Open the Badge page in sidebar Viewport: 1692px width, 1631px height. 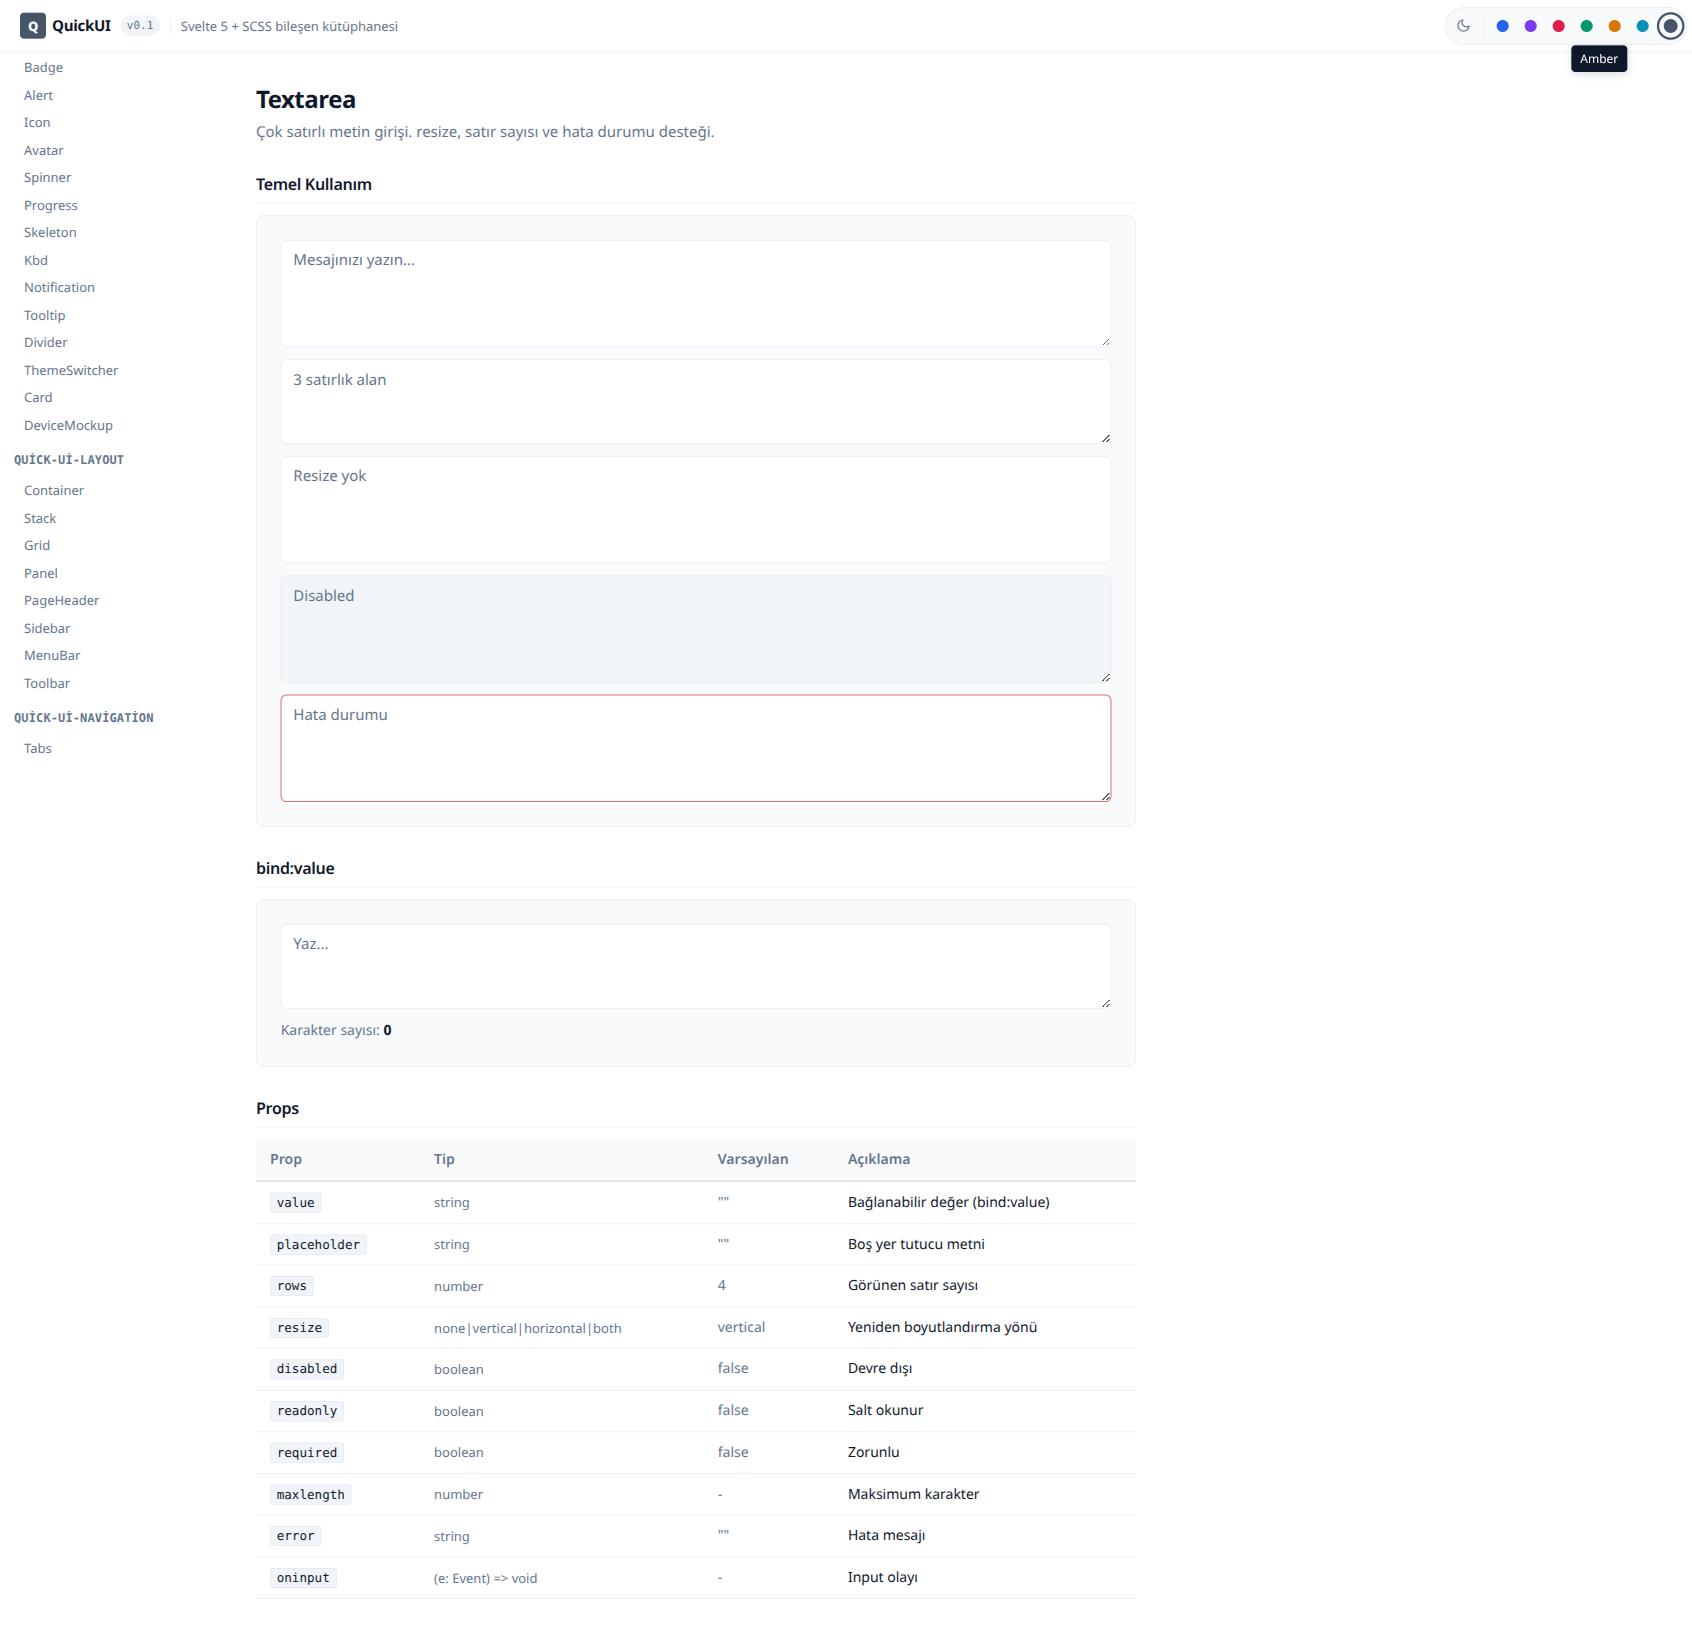[x=43, y=68]
